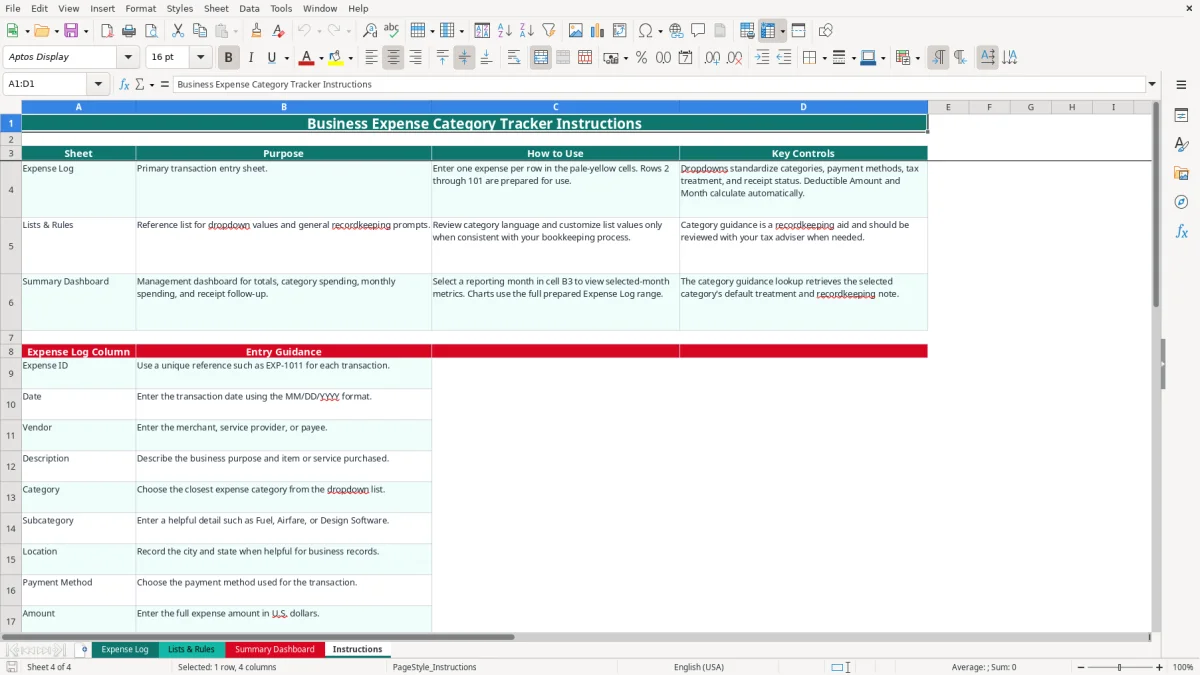Viewport: 1200px width, 675px height.
Task: Open Borders dropdown arrow
Action: pyautogui.click(x=824, y=58)
